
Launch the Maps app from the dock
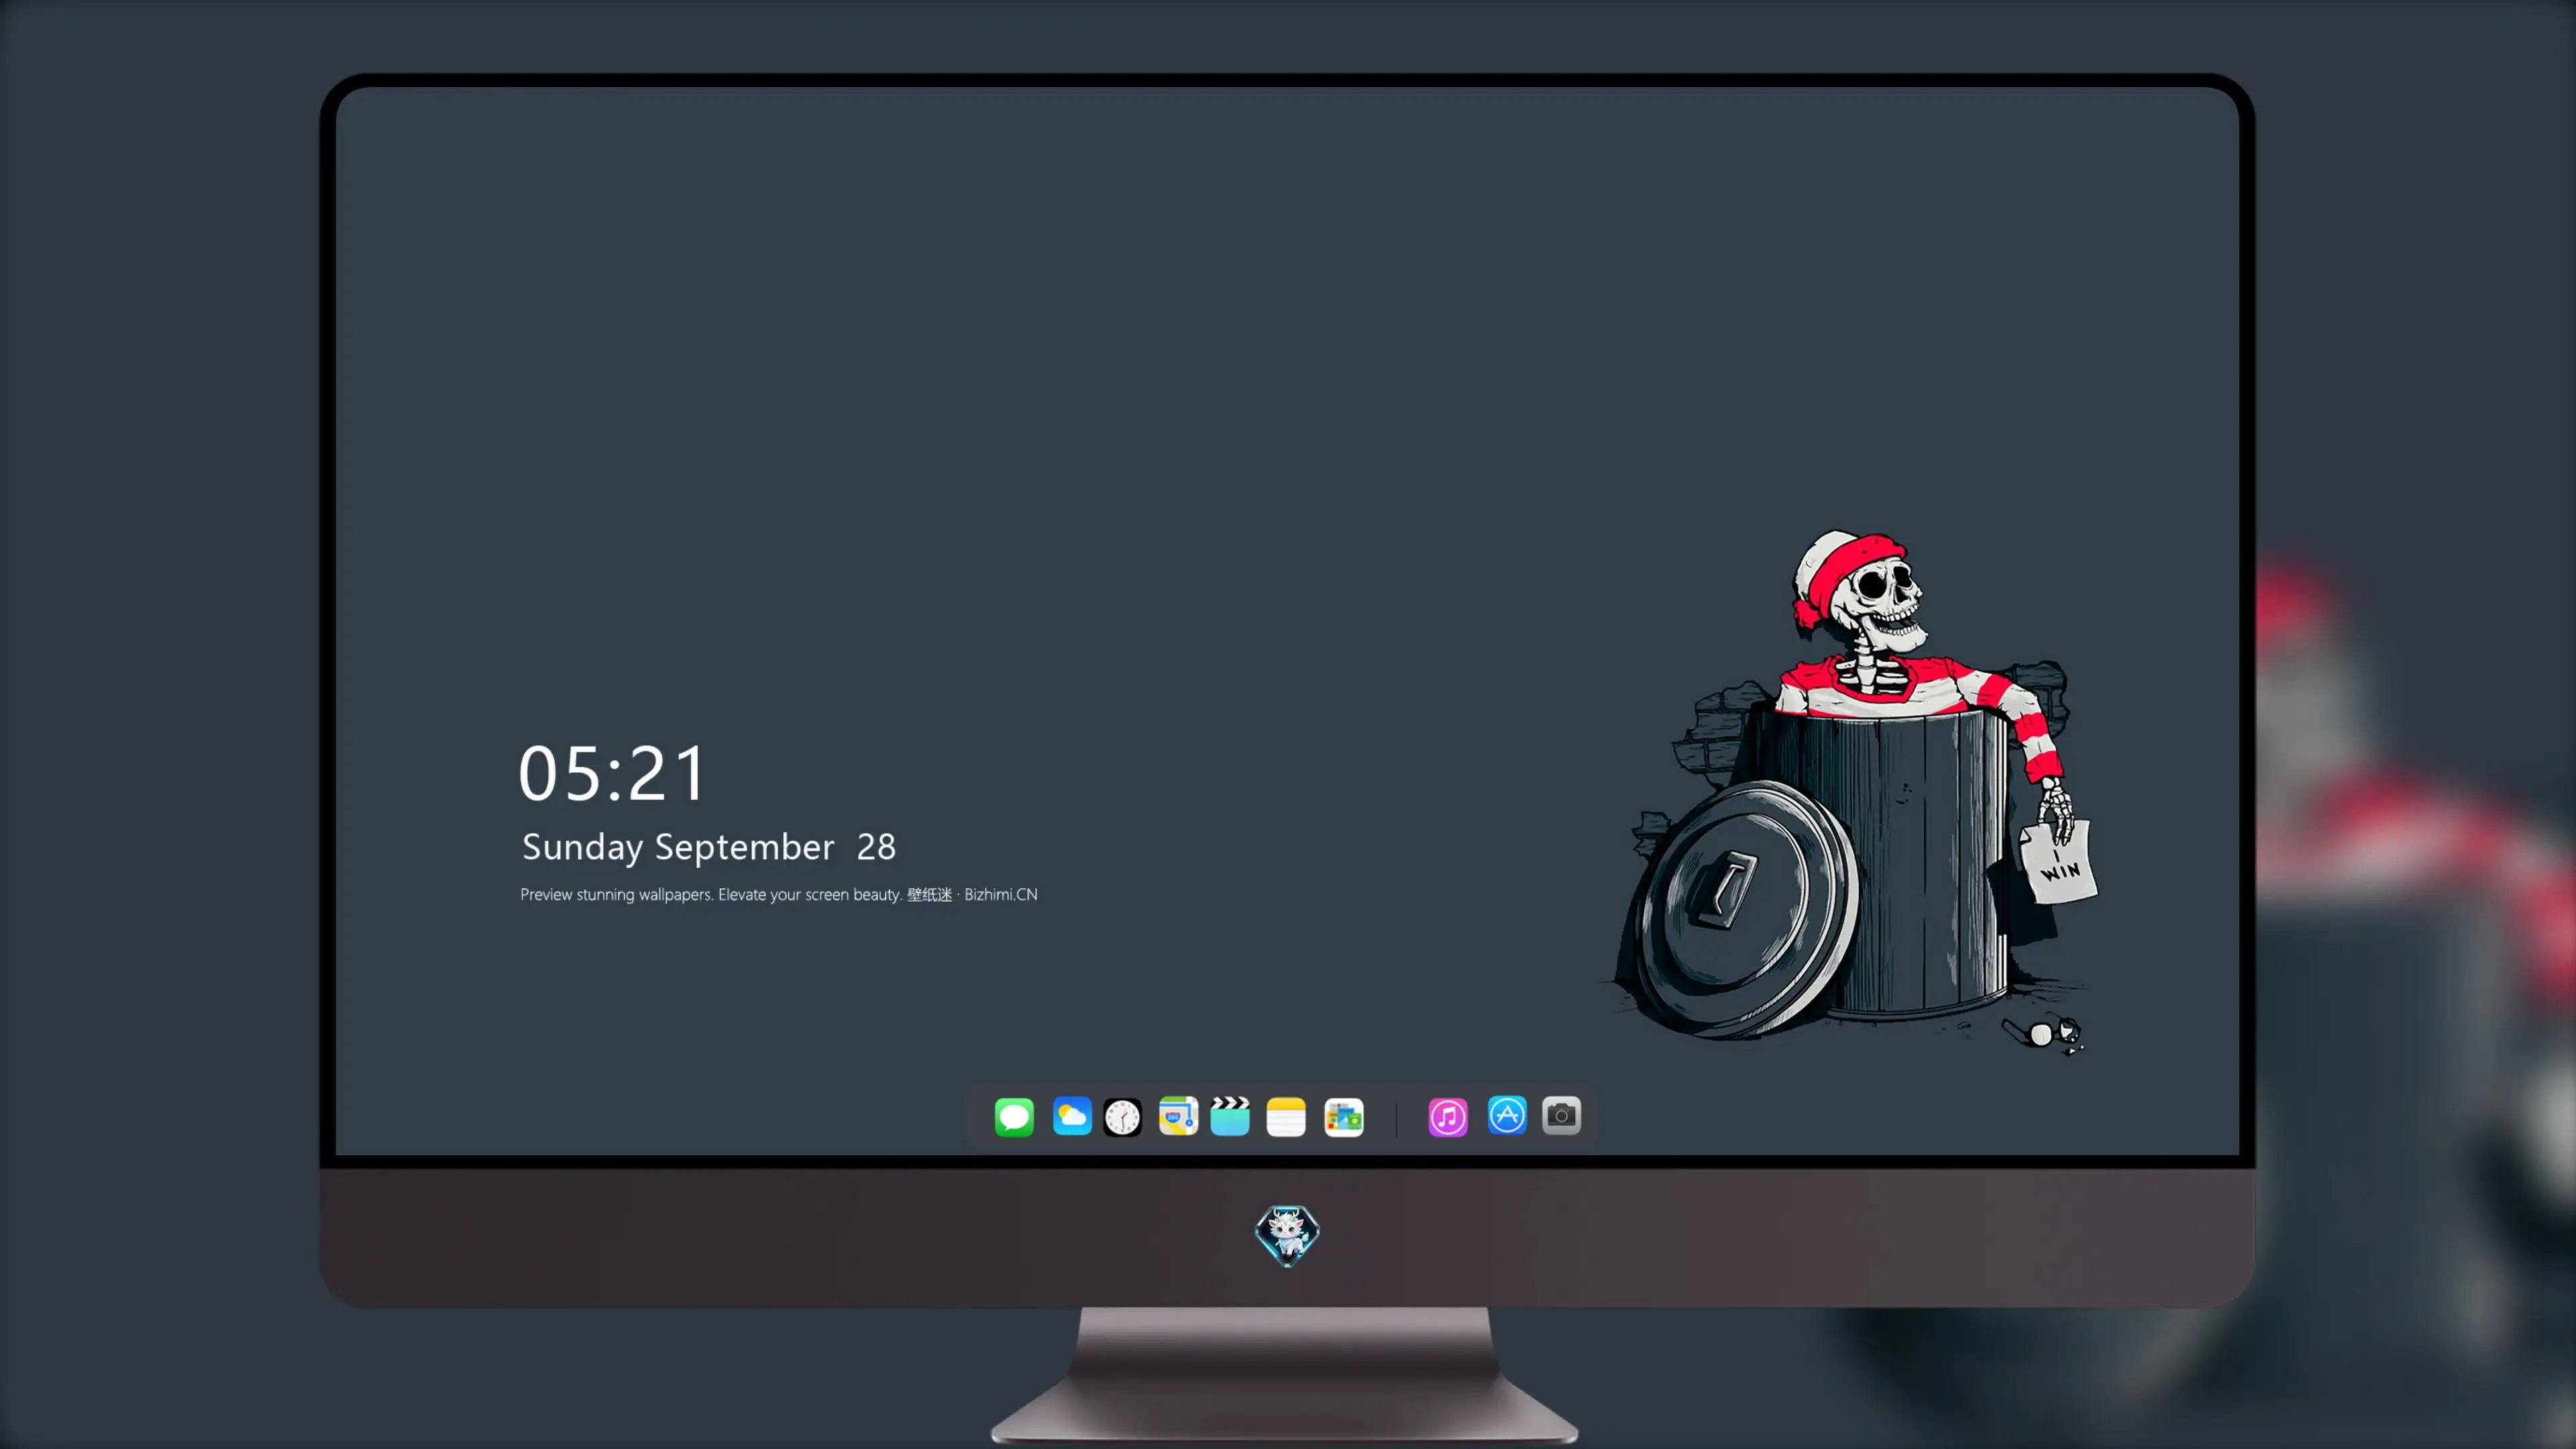(x=1178, y=1116)
